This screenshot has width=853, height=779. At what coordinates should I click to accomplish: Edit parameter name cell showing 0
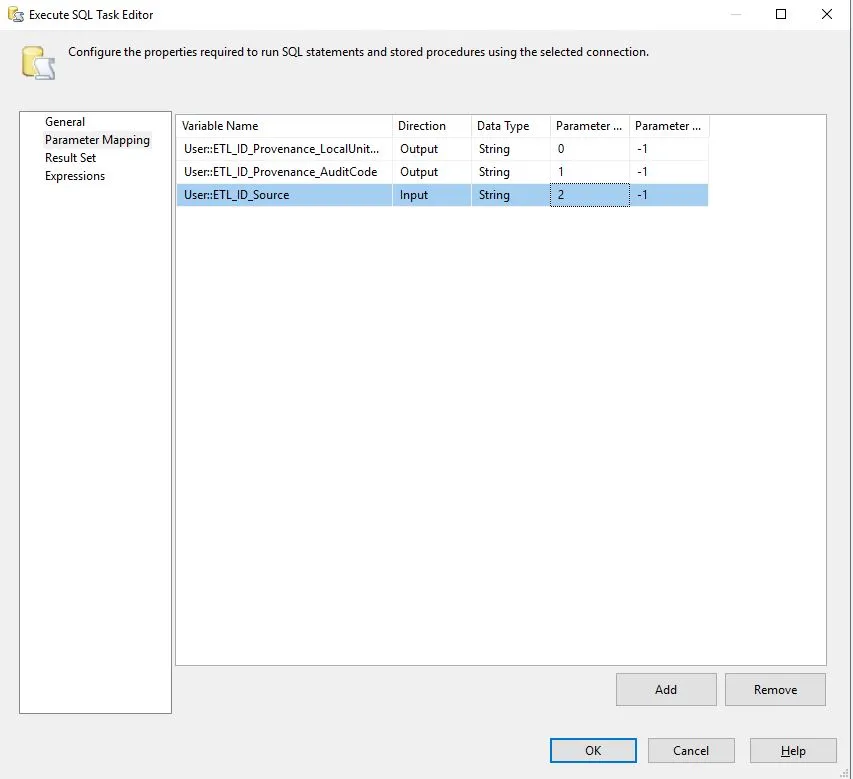(589, 149)
